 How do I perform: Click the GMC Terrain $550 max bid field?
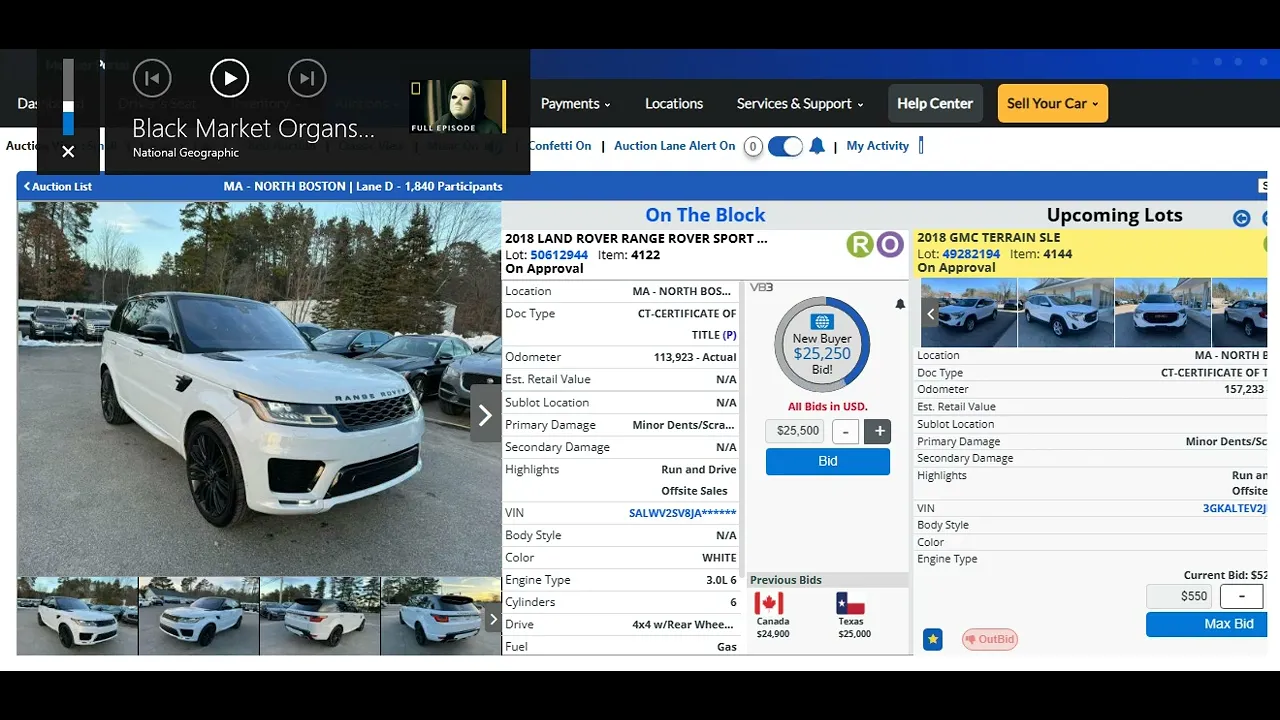1180,596
